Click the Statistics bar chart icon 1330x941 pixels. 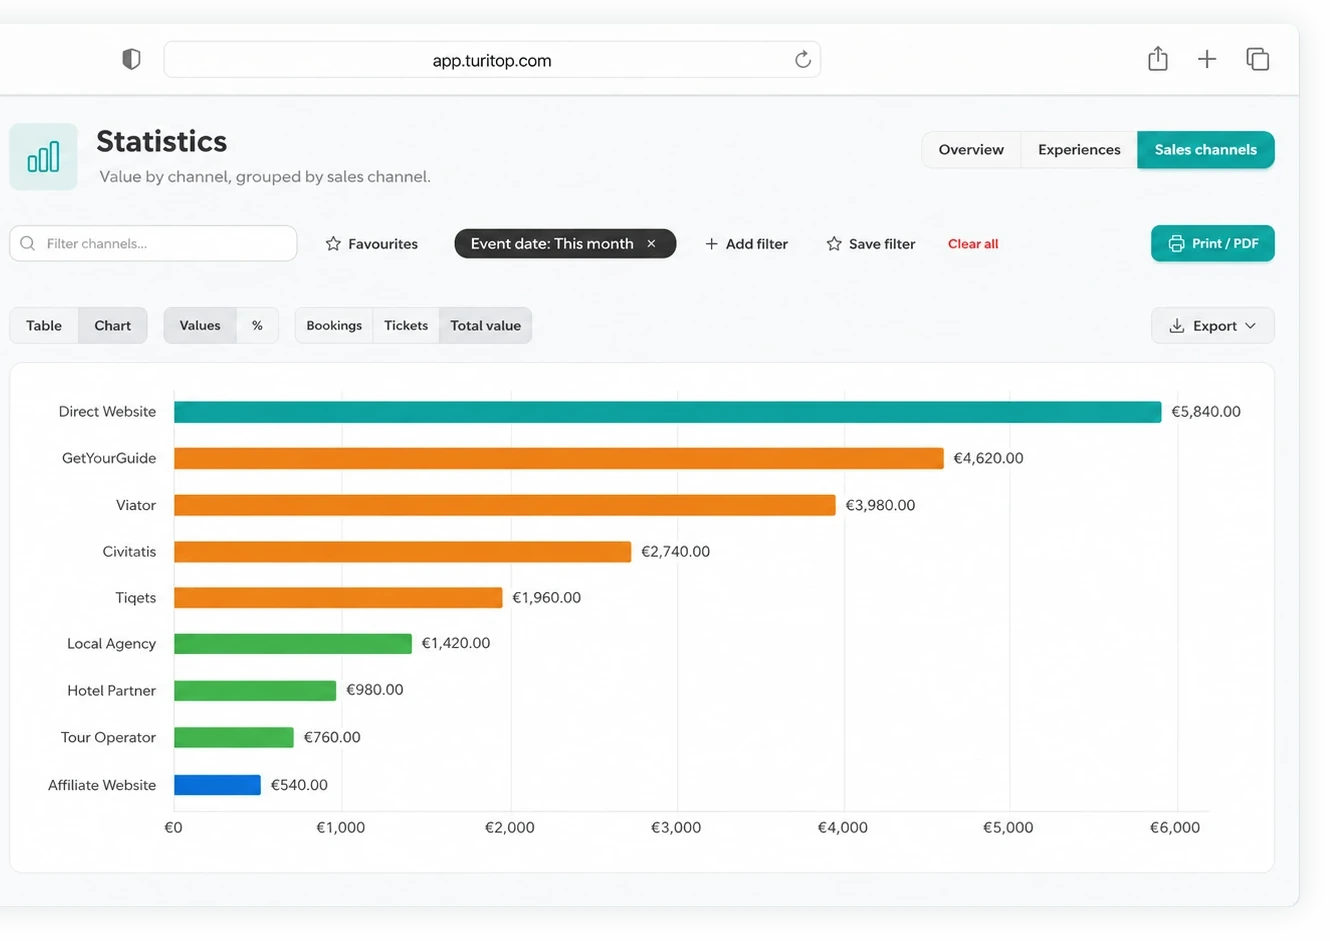coord(43,157)
